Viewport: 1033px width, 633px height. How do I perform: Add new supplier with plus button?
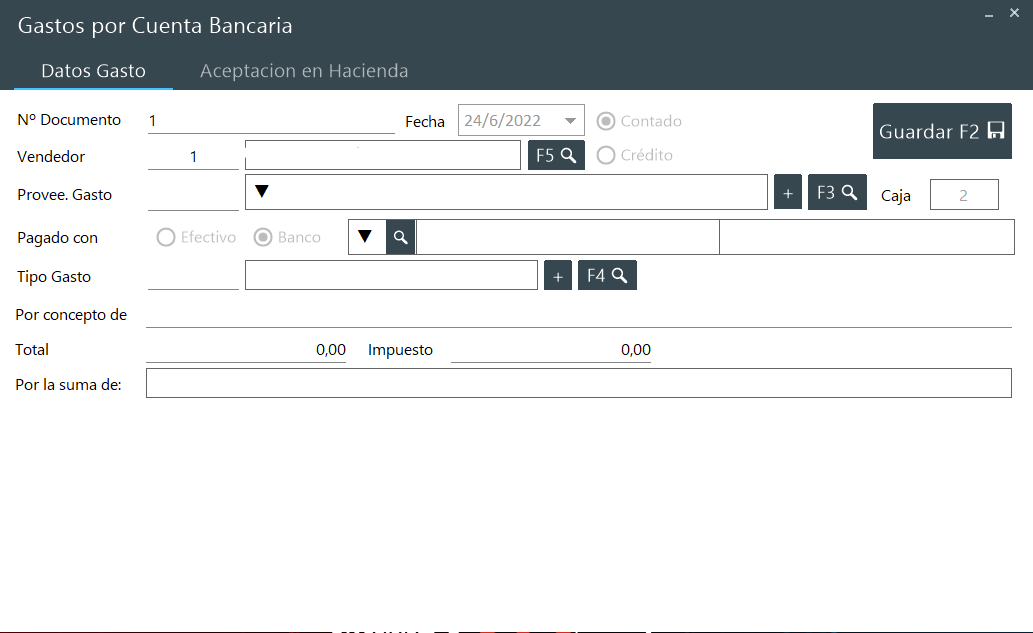click(x=788, y=193)
